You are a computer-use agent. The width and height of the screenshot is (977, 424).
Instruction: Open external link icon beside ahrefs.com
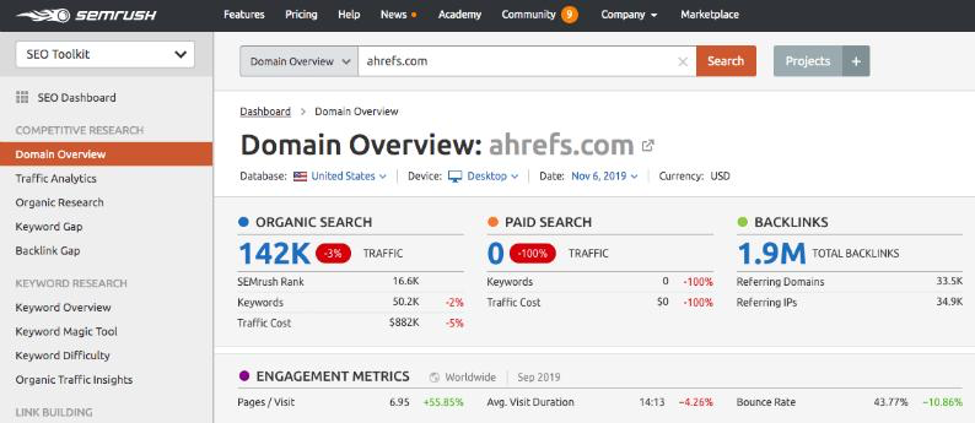click(x=648, y=146)
